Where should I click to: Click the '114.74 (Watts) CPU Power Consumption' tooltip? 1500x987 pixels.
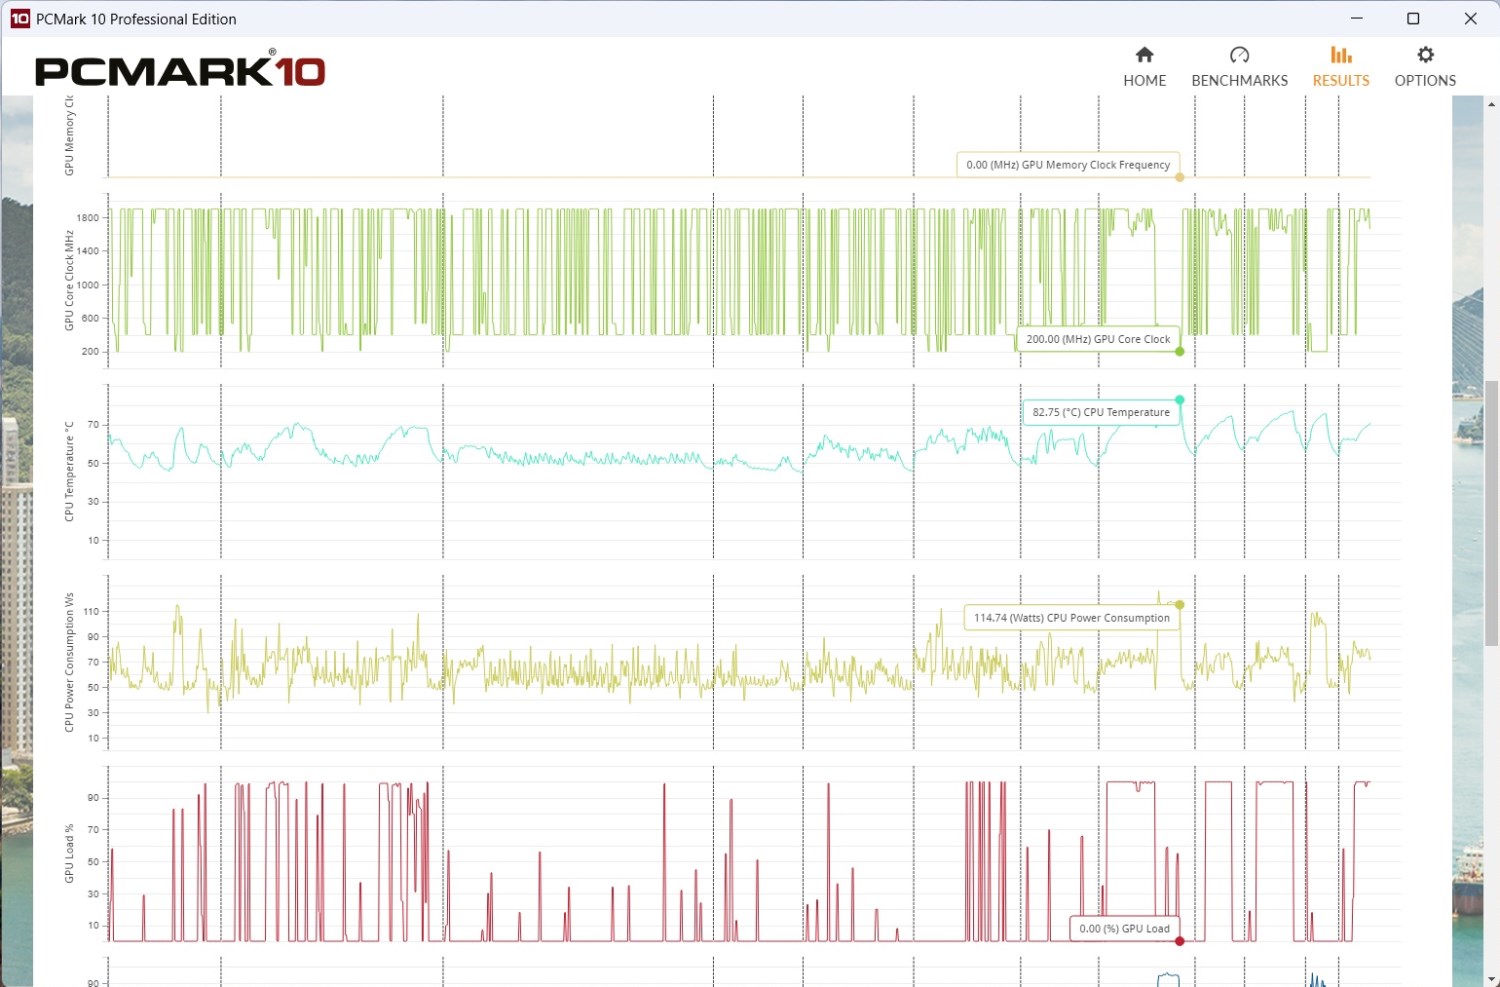tap(1071, 618)
